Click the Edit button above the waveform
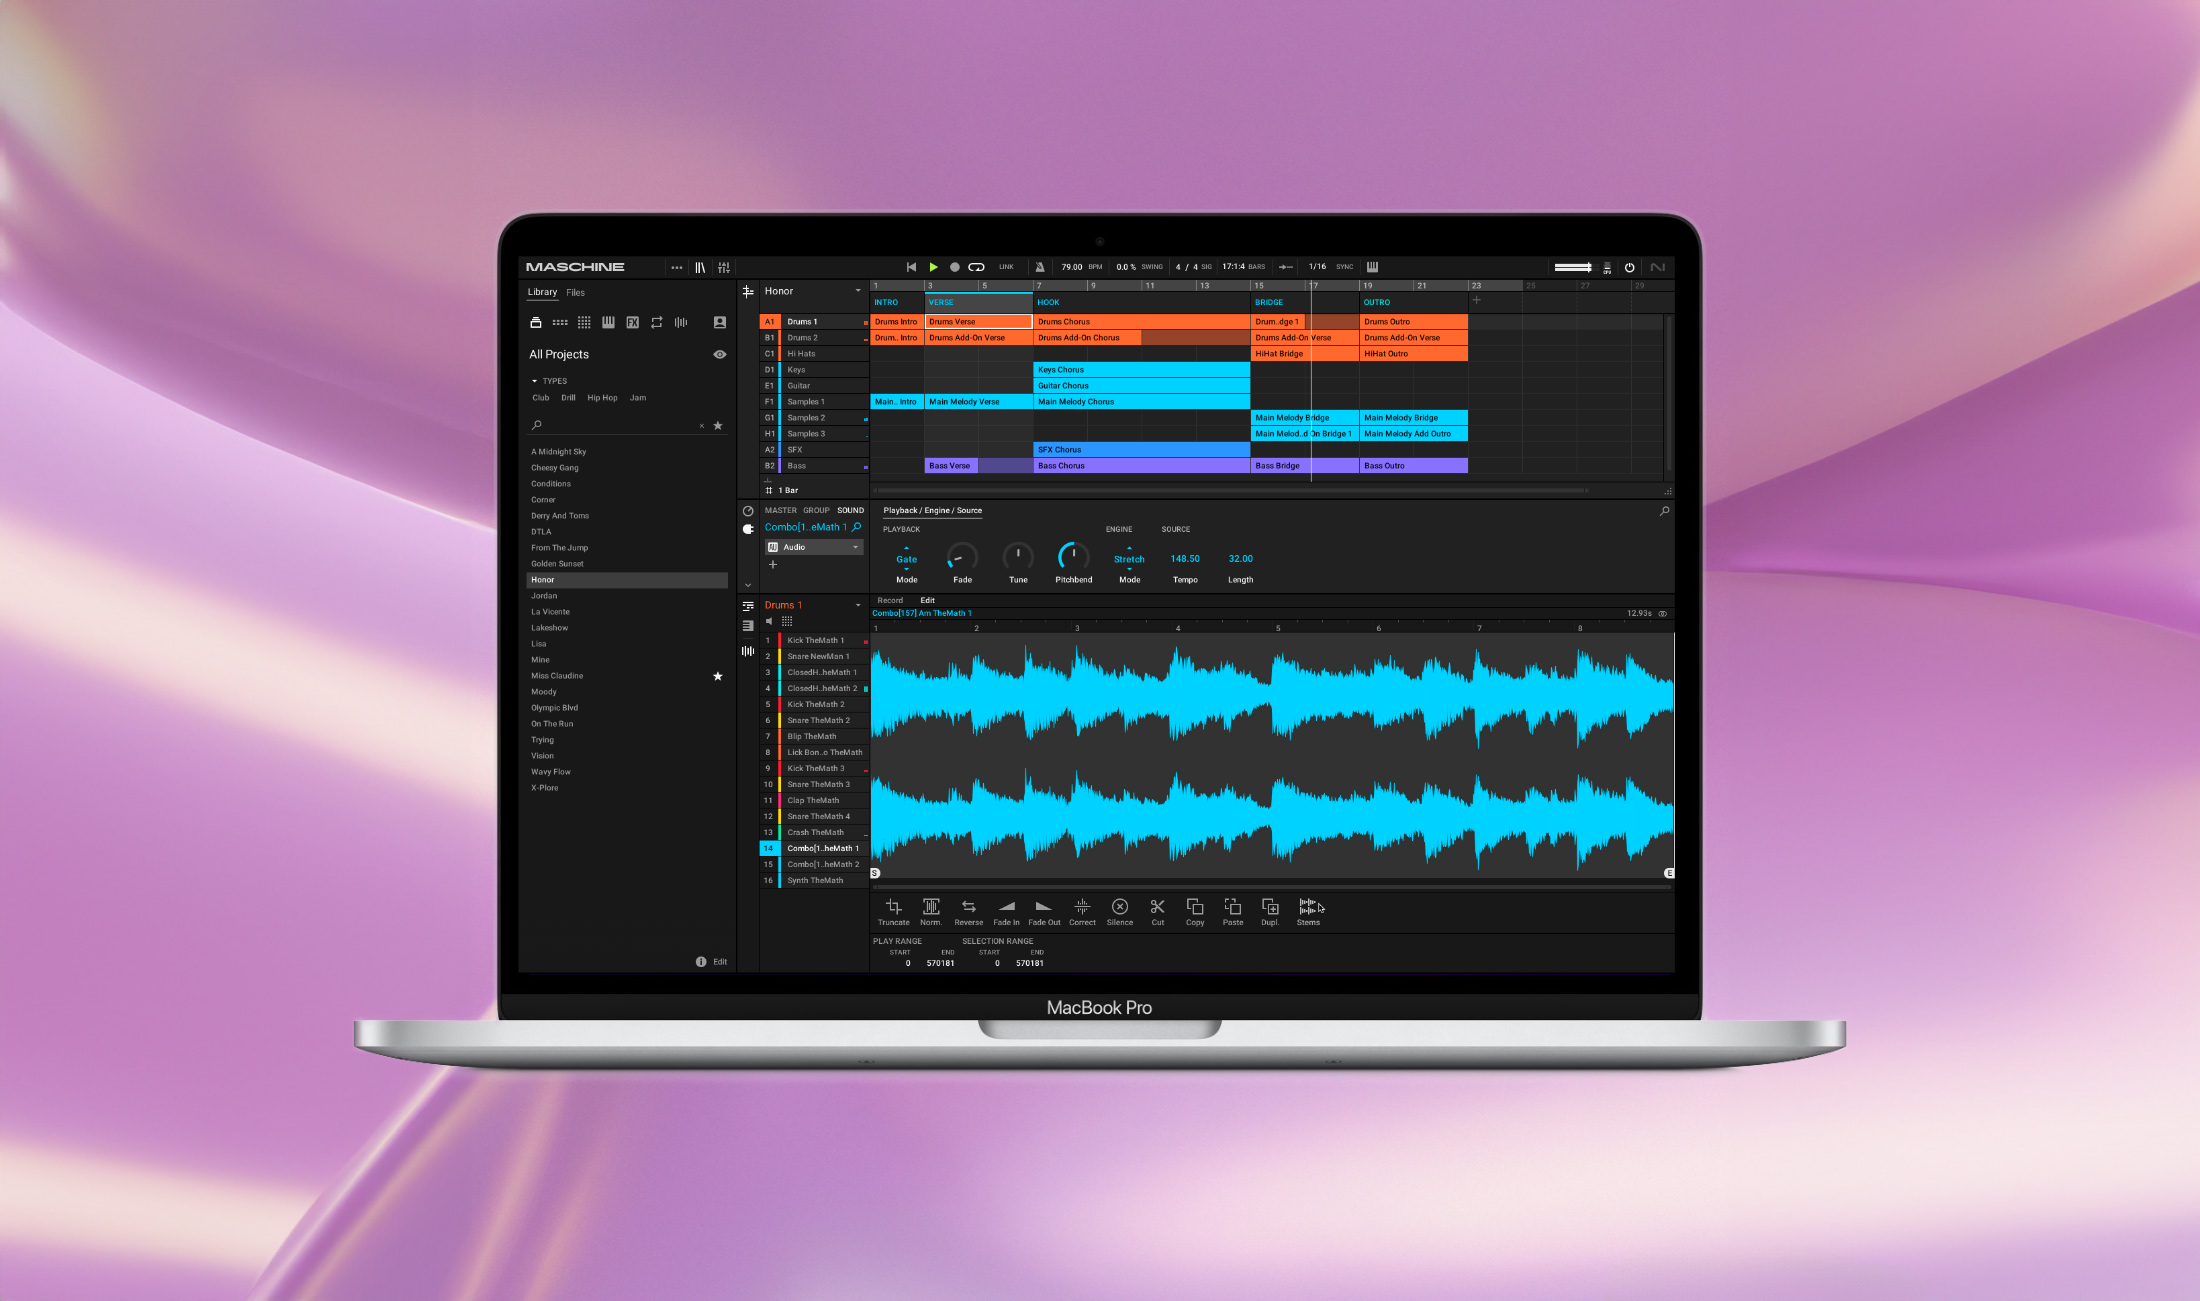The image size is (2200, 1301). tap(927, 601)
